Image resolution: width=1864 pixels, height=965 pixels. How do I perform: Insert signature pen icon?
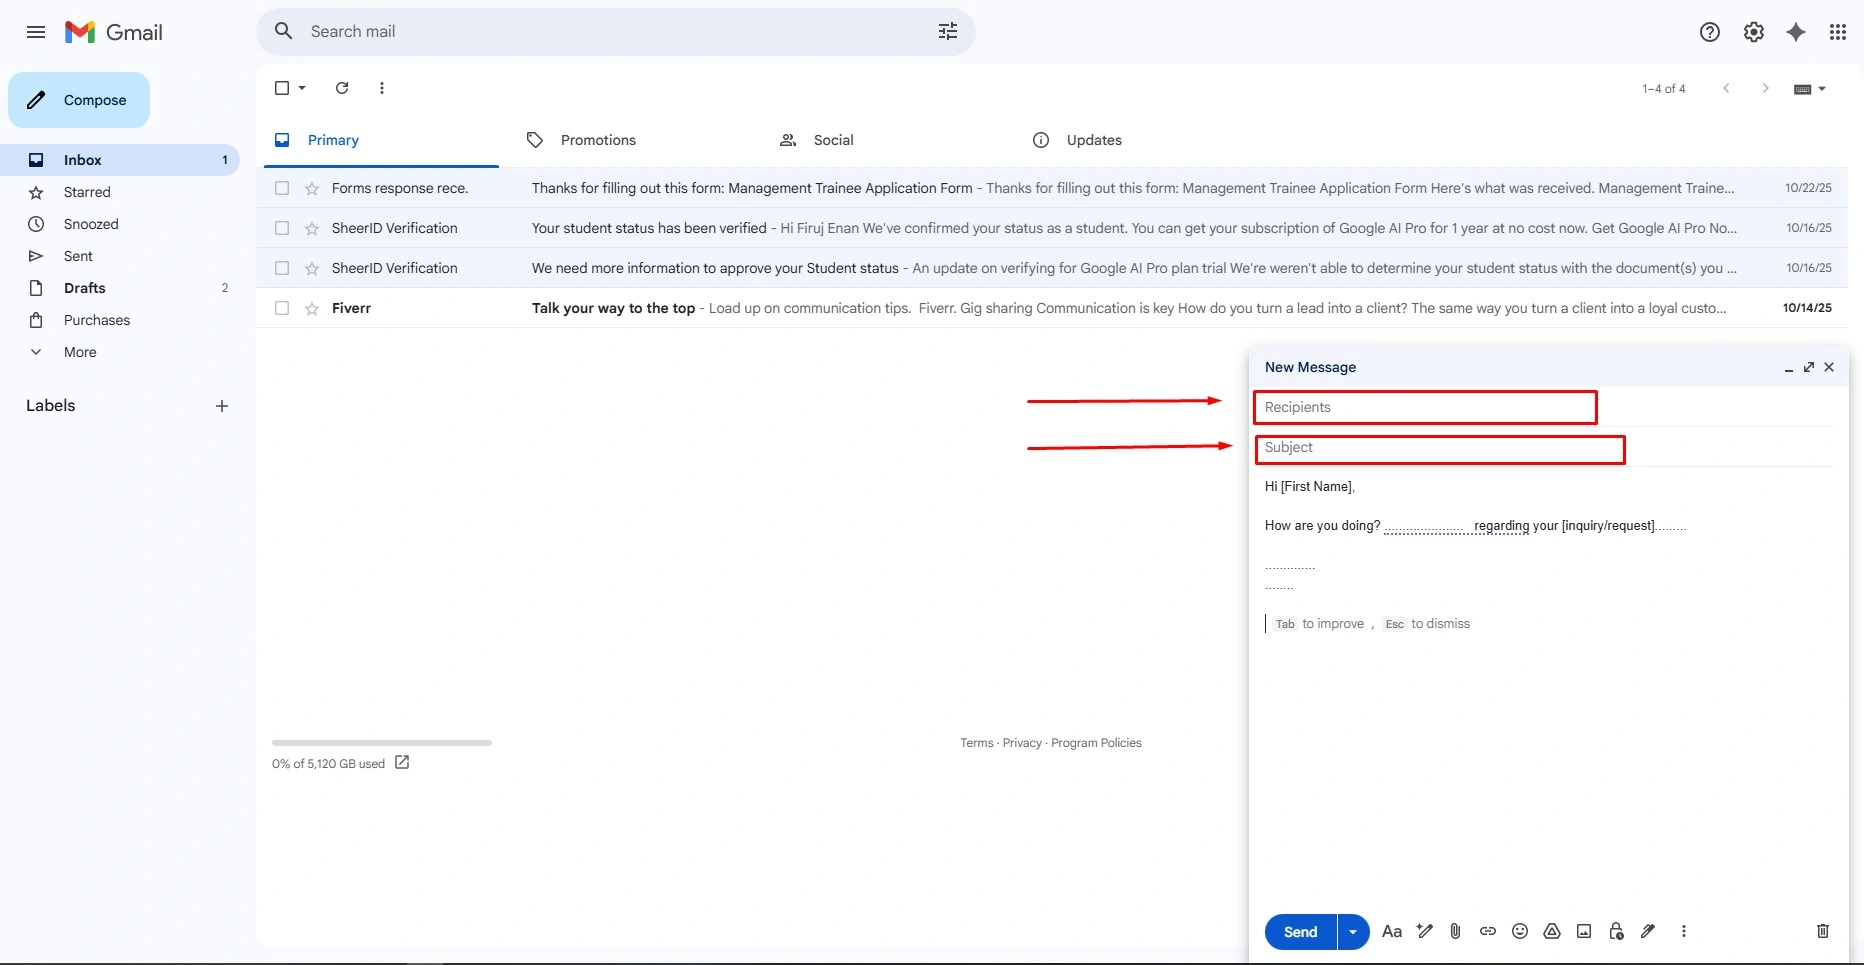click(x=1648, y=931)
